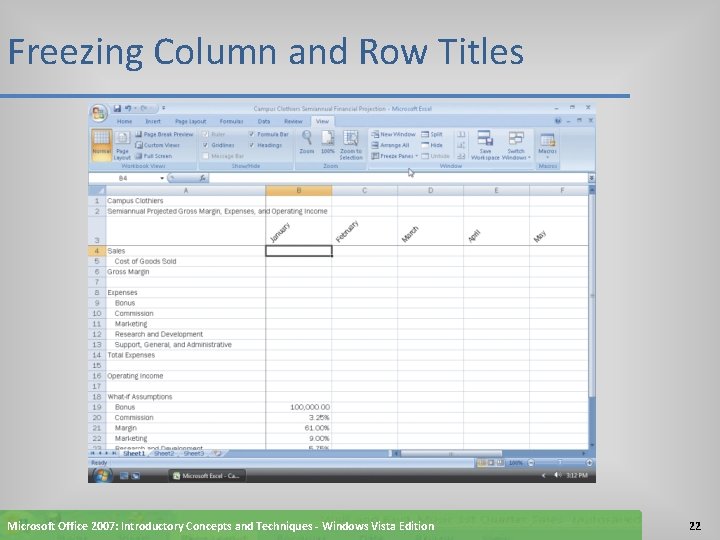
Task: Open the Review ribbon tab
Action: point(293,121)
